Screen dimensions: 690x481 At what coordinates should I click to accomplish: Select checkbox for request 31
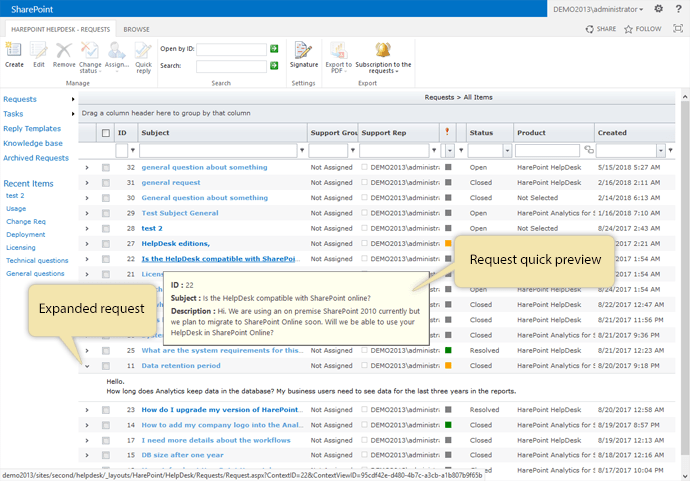click(106, 183)
